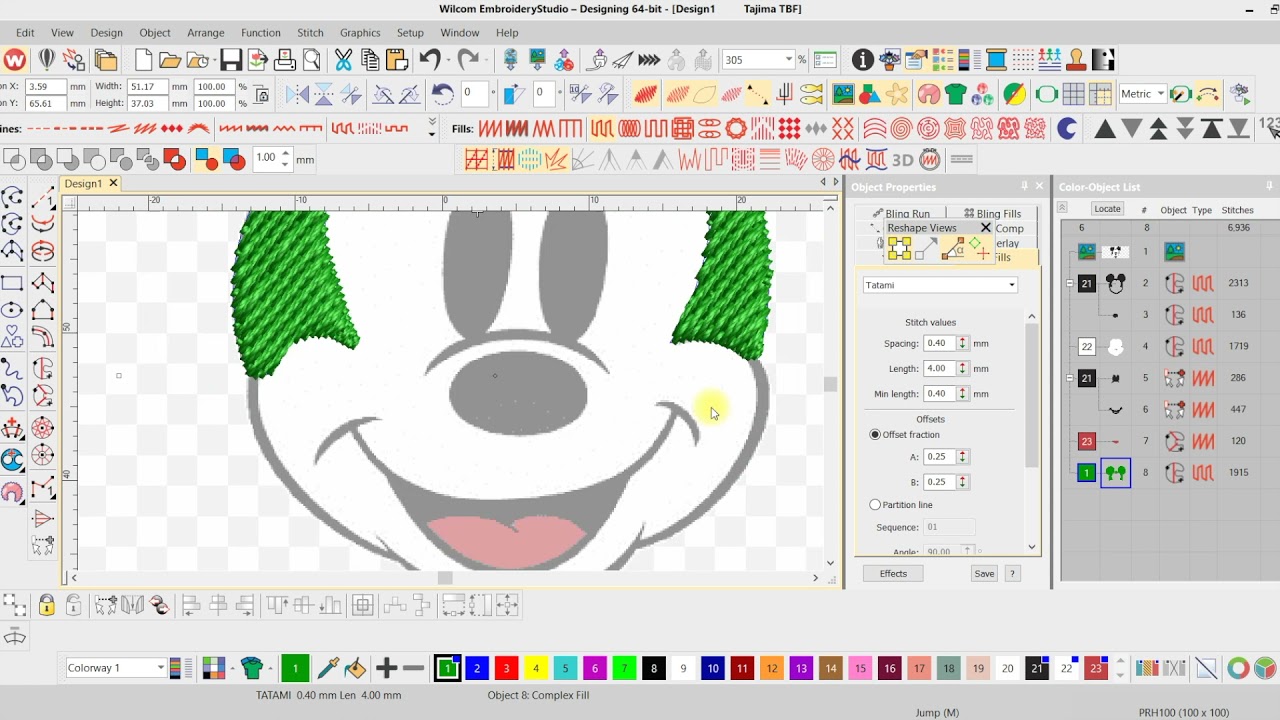Screen dimensions: 1280x720
Task: Open a design with the folder icon
Action: click(x=170, y=60)
